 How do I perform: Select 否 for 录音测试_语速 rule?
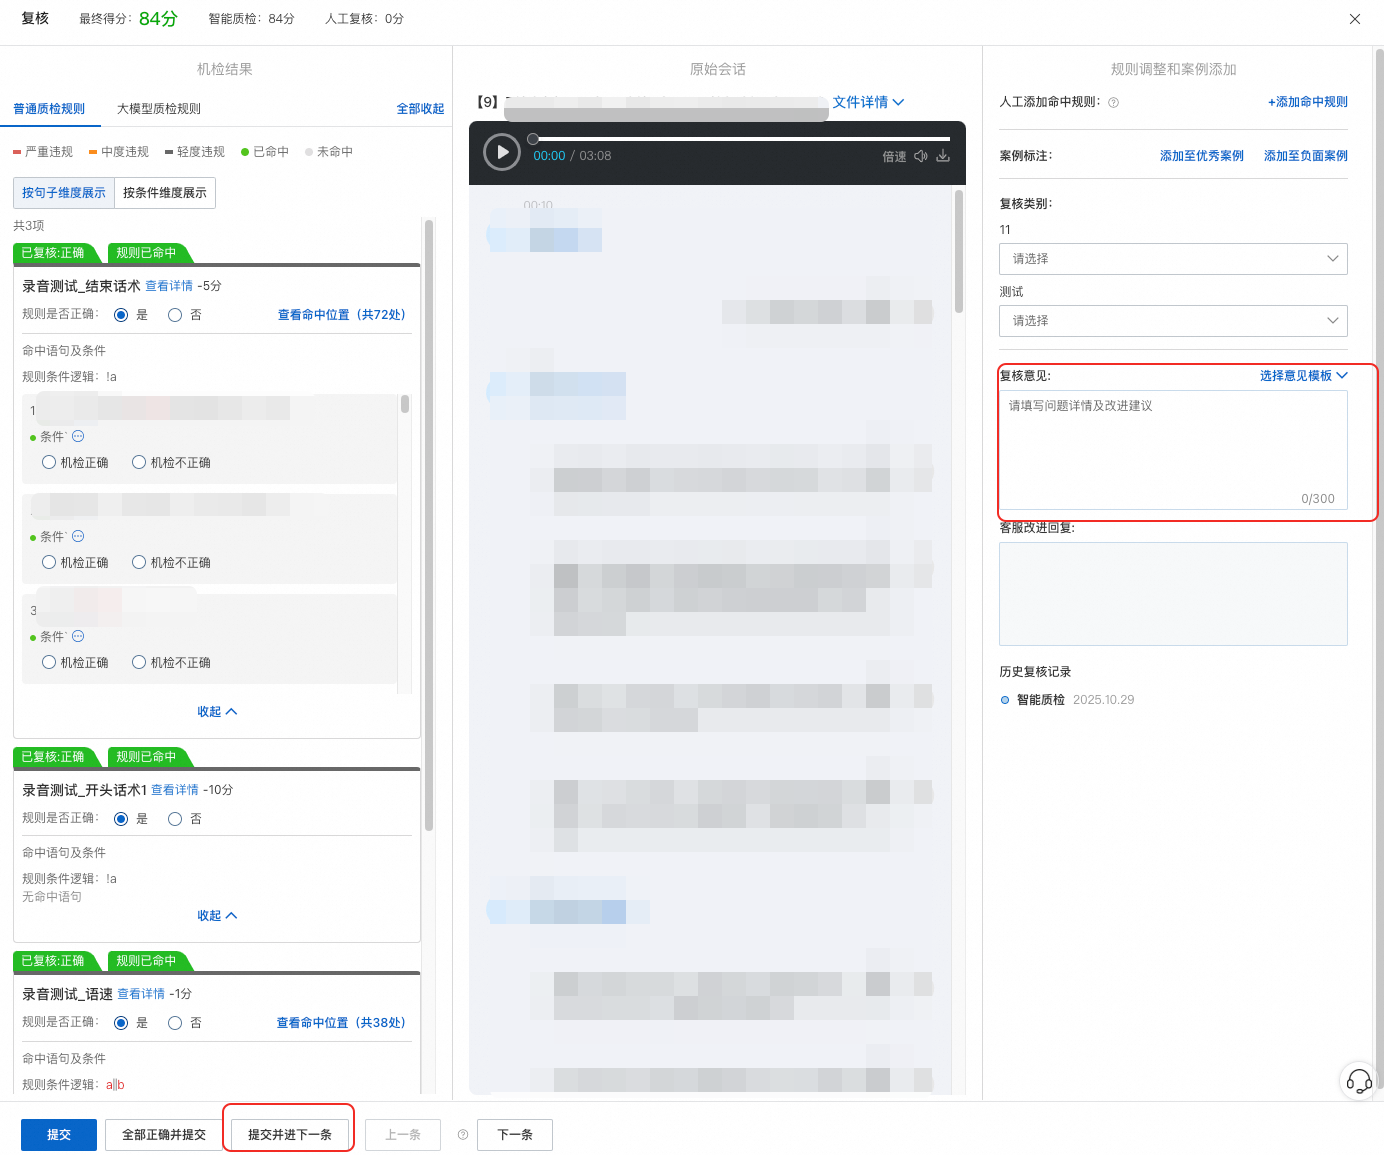pyautogui.click(x=175, y=1023)
